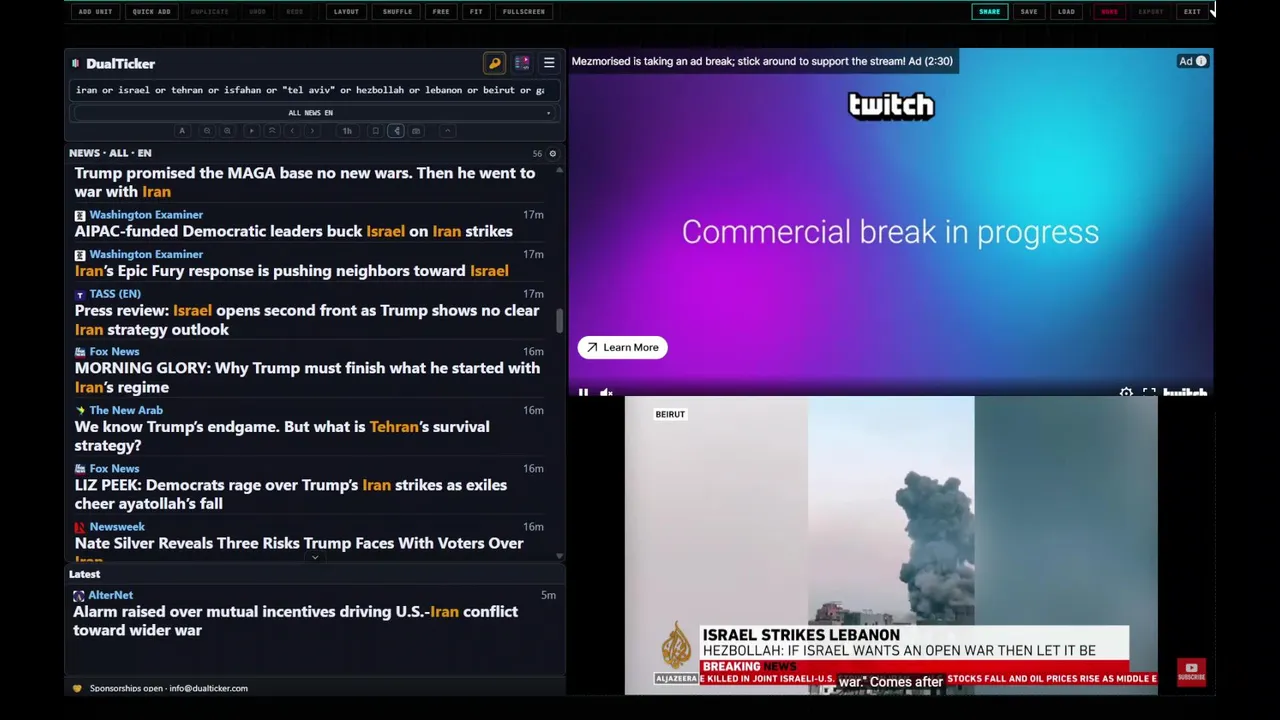Click the first Washington Examiner source icon

pos(80,215)
